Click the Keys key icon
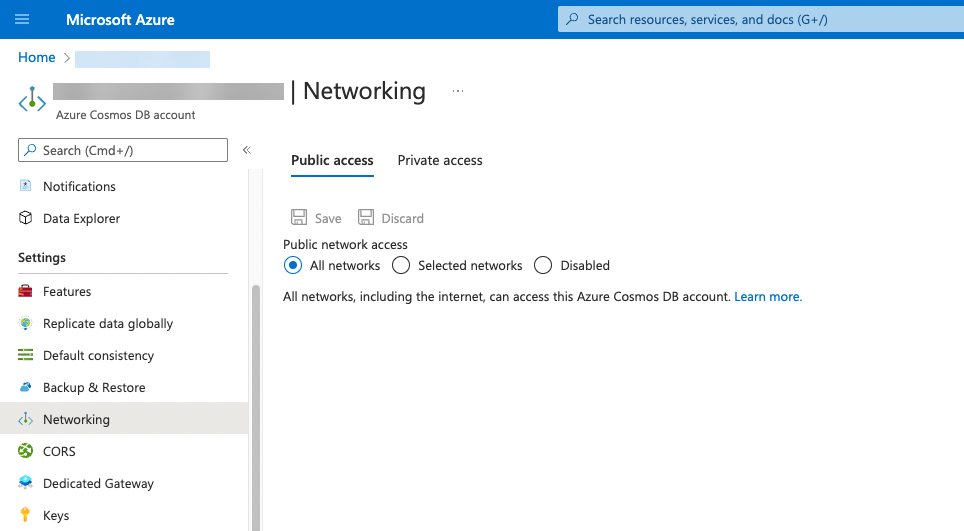Image resolution: width=964 pixels, height=531 pixels. 25,515
